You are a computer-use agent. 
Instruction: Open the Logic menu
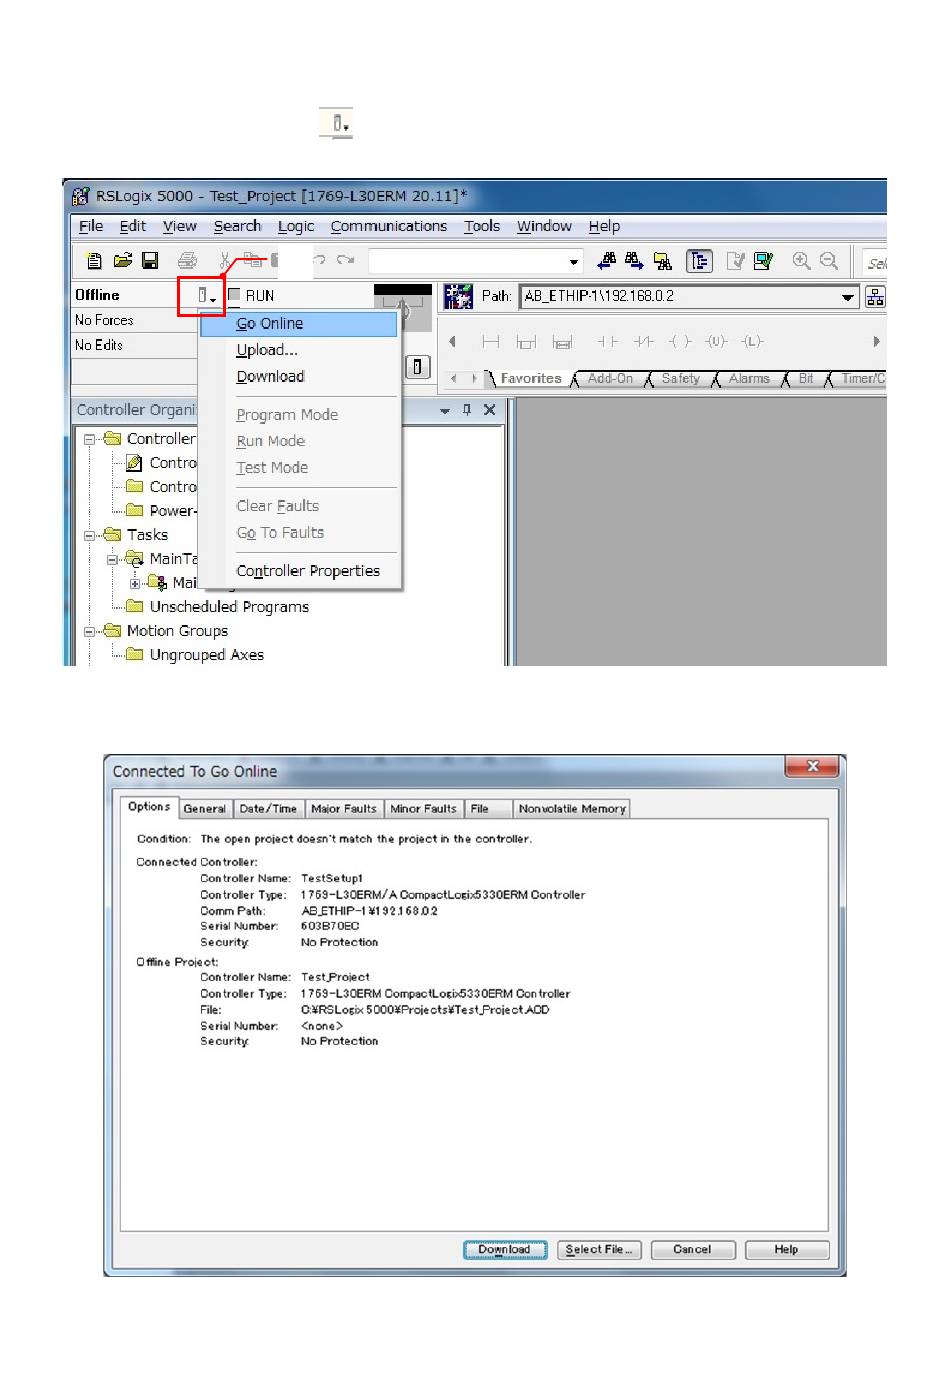pyautogui.click(x=296, y=226)
